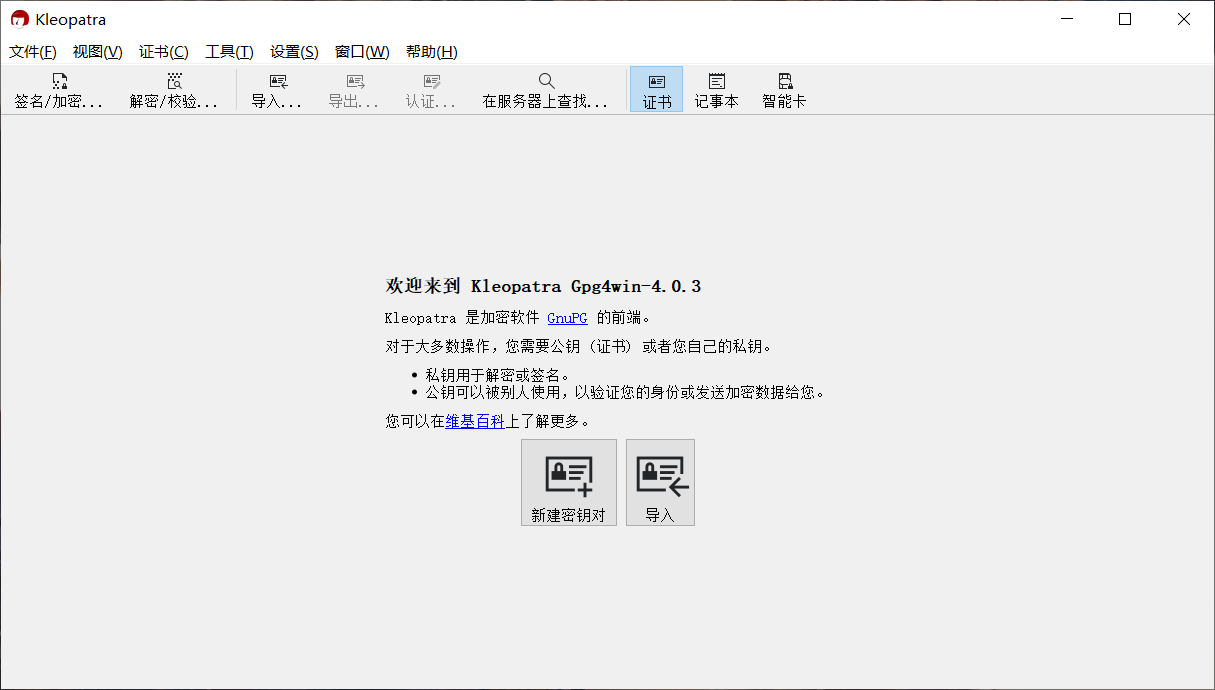Open the 签名/加密 tool

59,90
